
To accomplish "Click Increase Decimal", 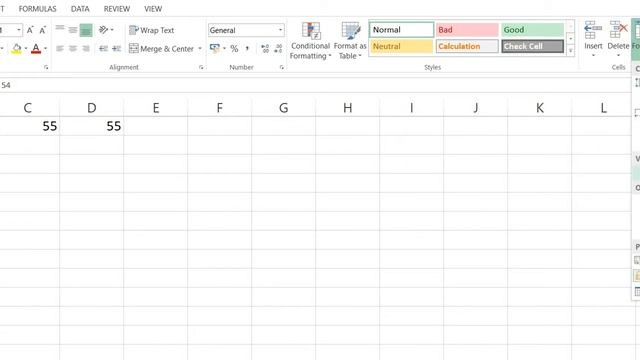I will 265,49.
